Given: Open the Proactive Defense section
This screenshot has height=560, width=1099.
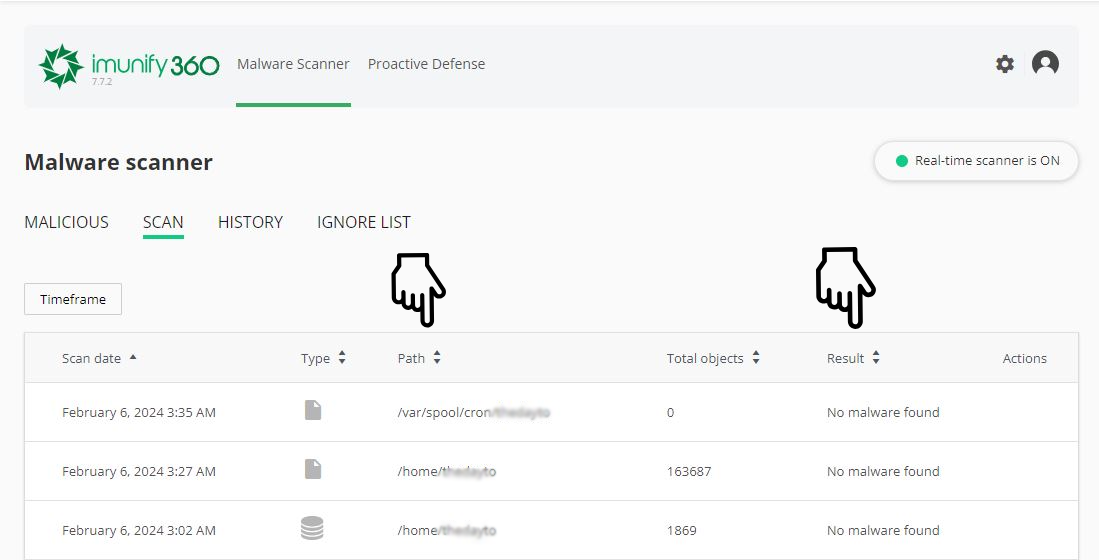Looking at the screenshot, I should (426, 64).
